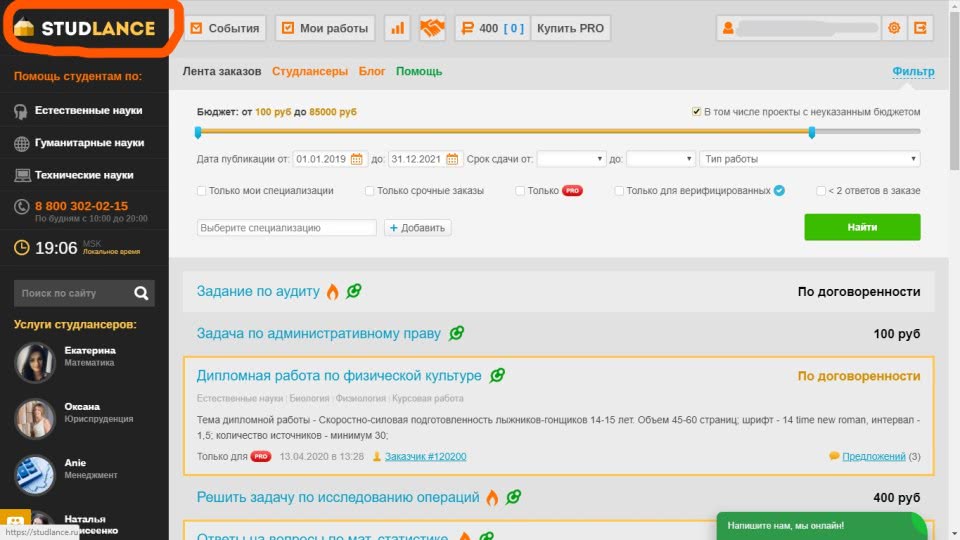
Task: Expand the 'Тип работы' dropdown
Action: point(809,159)
